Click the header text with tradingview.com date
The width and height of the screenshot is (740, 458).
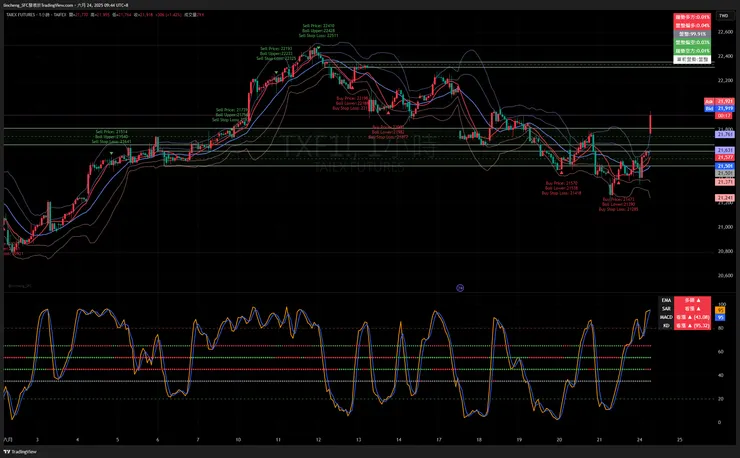pos(66,5)
